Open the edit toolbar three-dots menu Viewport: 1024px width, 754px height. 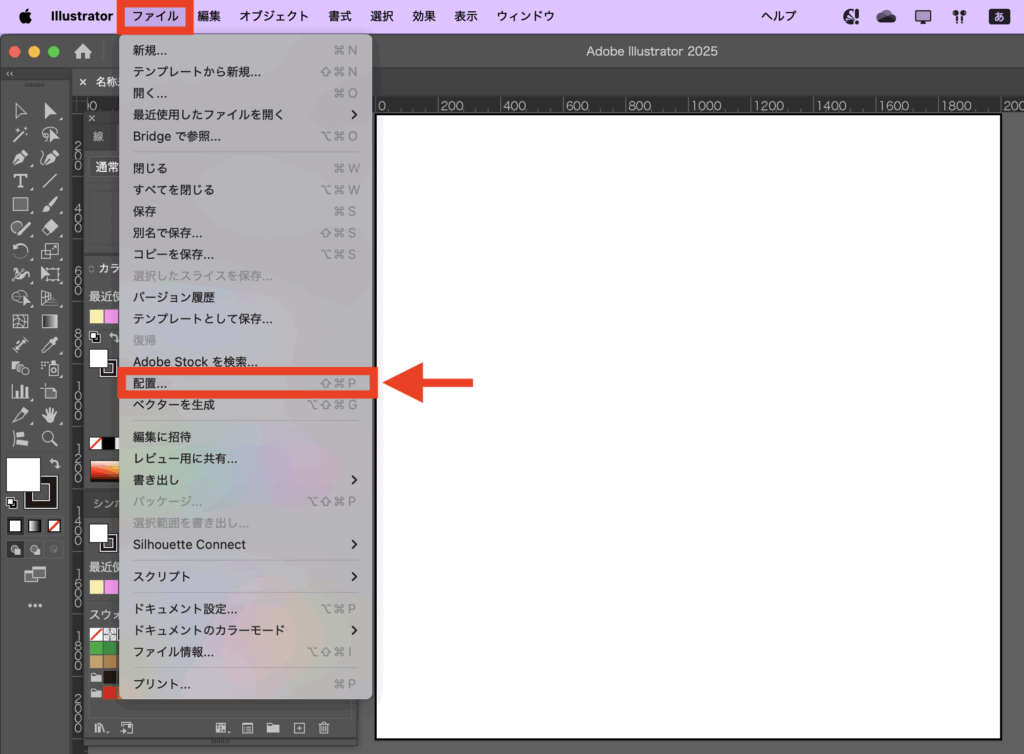pos(35,606)
